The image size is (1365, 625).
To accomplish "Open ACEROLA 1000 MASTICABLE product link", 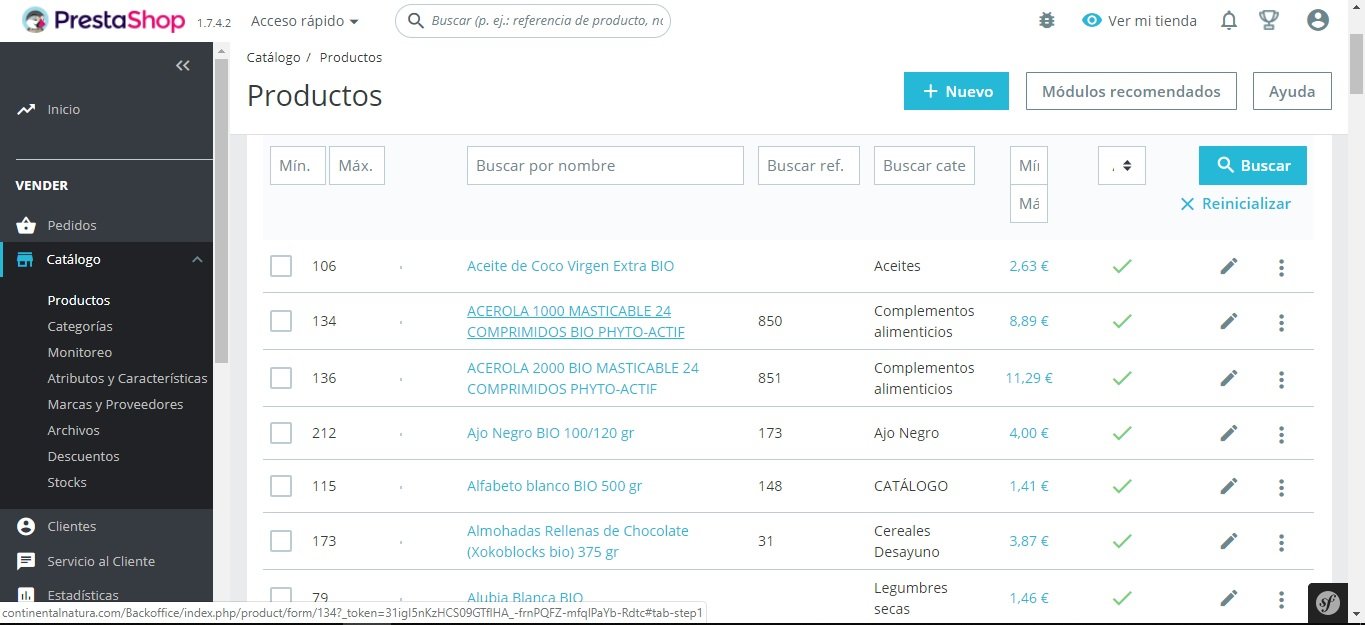I will (x=576, y=321).
